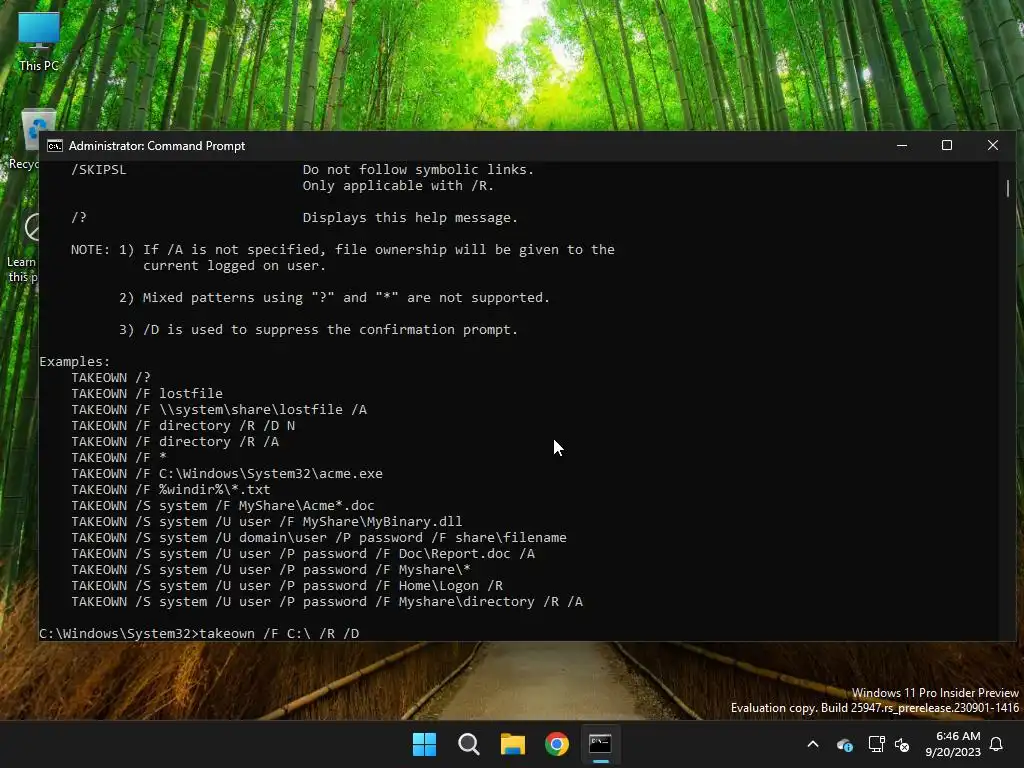
Task: Click the 'TAKEOWN /F *' example line
Action: 119,458
